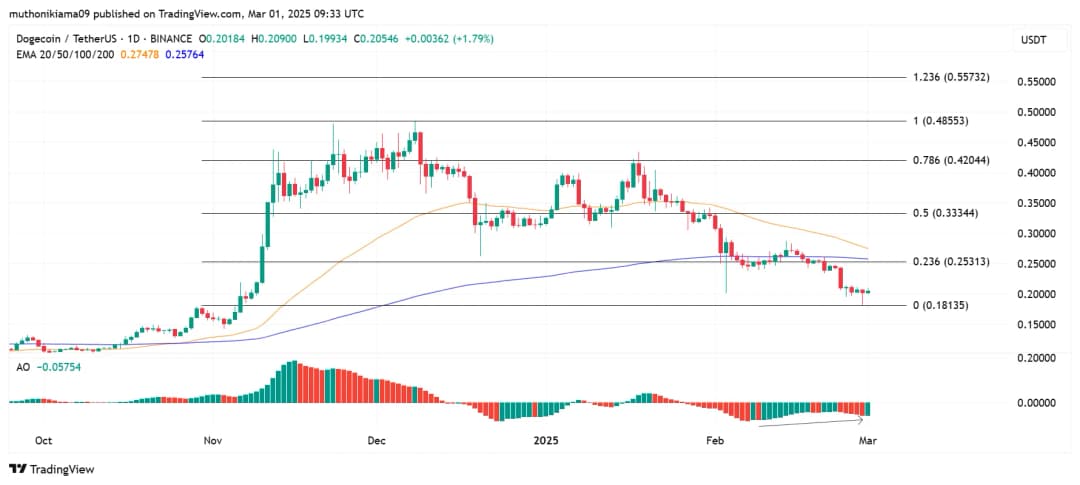Click the 2025 label on time axis

pyautogui.click(x=546, y=440)
